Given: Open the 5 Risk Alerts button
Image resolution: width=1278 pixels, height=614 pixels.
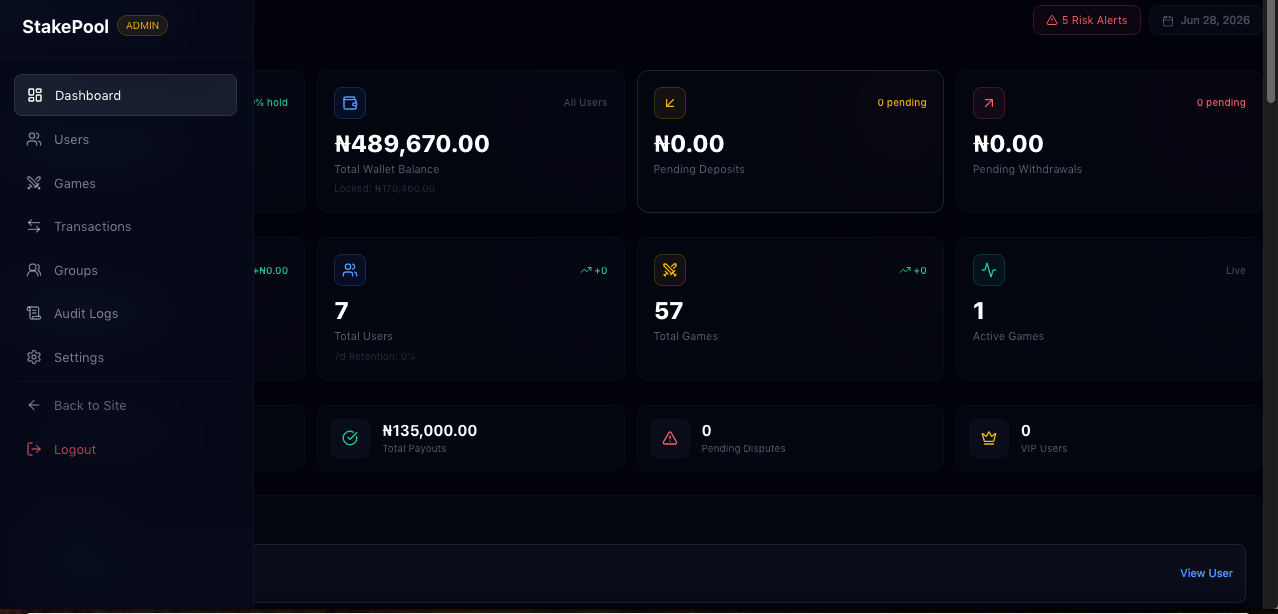Looking at the screenshot, I should 1087,20.
